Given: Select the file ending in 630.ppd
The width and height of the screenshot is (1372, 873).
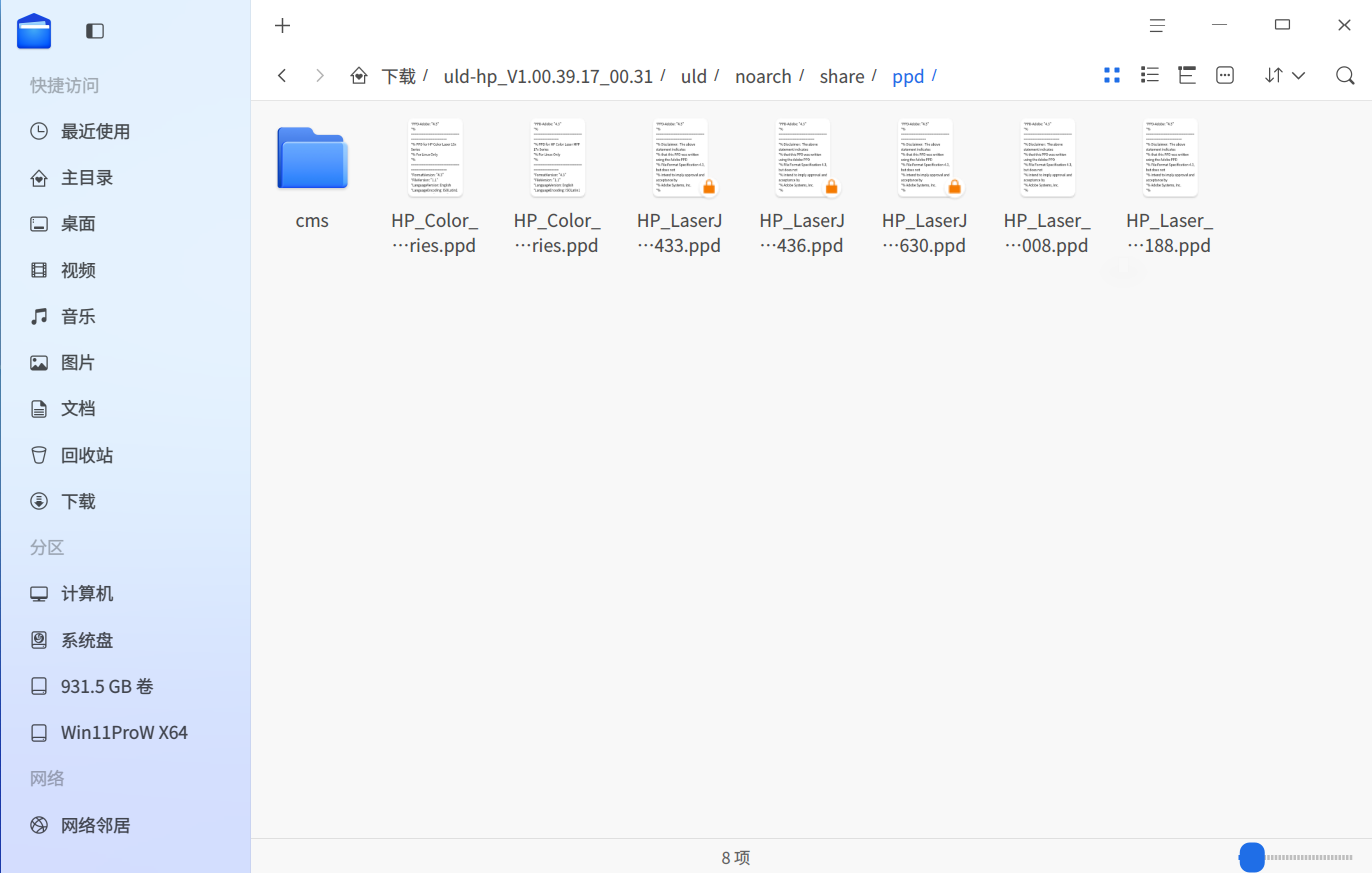Looking at the screenshot, I should pyautogui.click(x=925, y=187).
